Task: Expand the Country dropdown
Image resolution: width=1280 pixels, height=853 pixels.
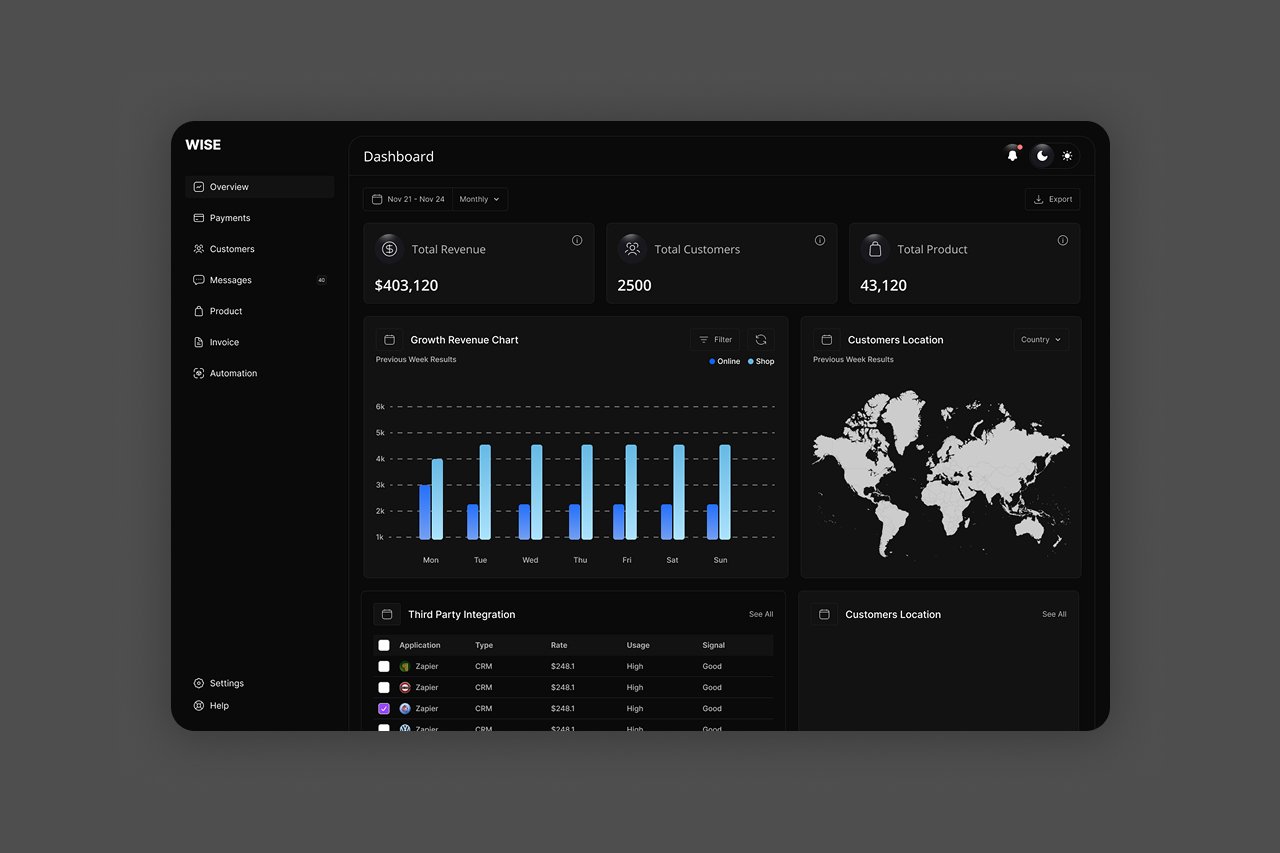Action: tap(1040, 340)
